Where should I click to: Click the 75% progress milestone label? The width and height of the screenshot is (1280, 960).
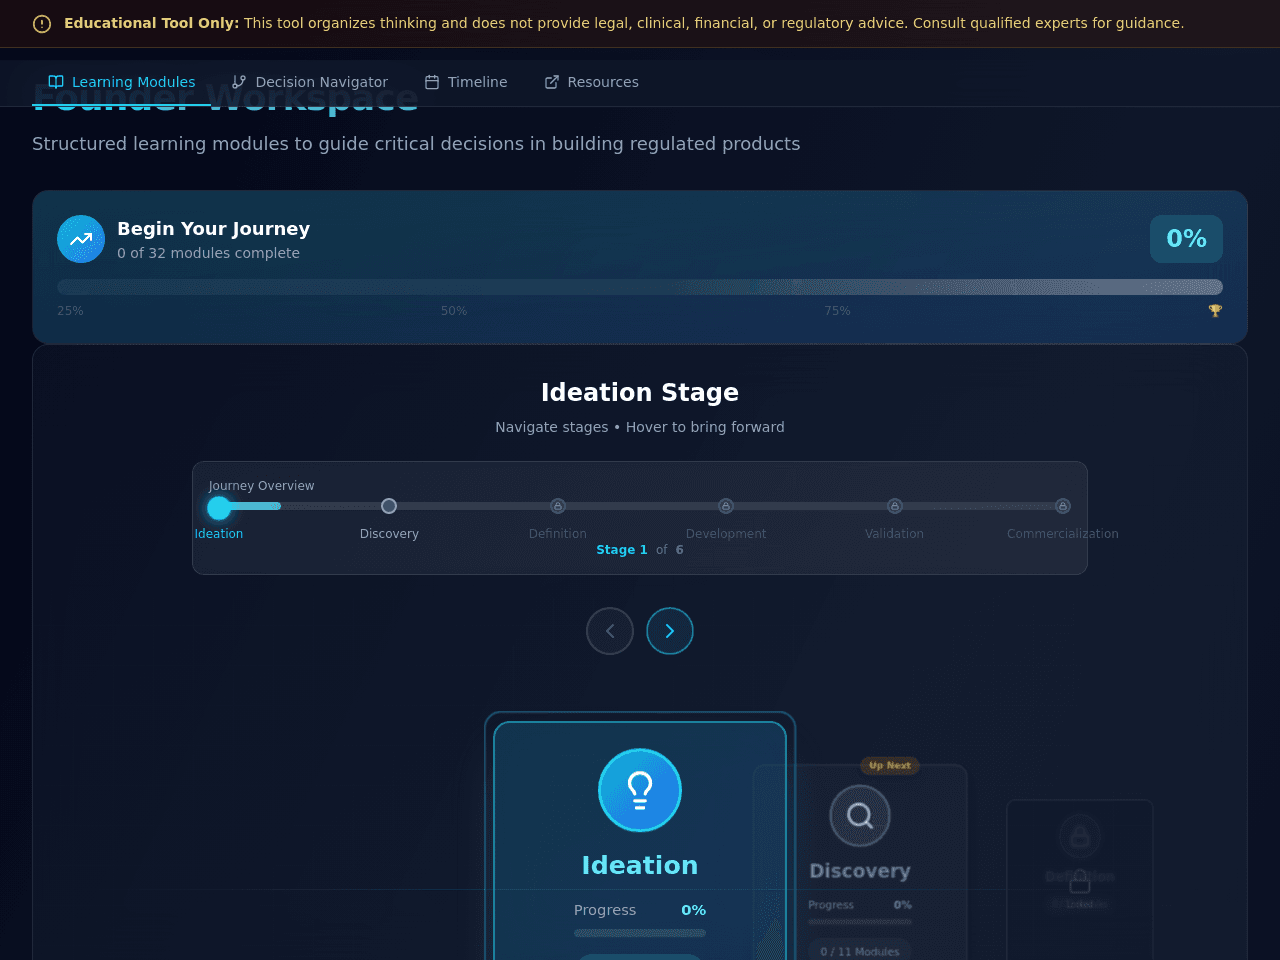click(x=838, y=311)
